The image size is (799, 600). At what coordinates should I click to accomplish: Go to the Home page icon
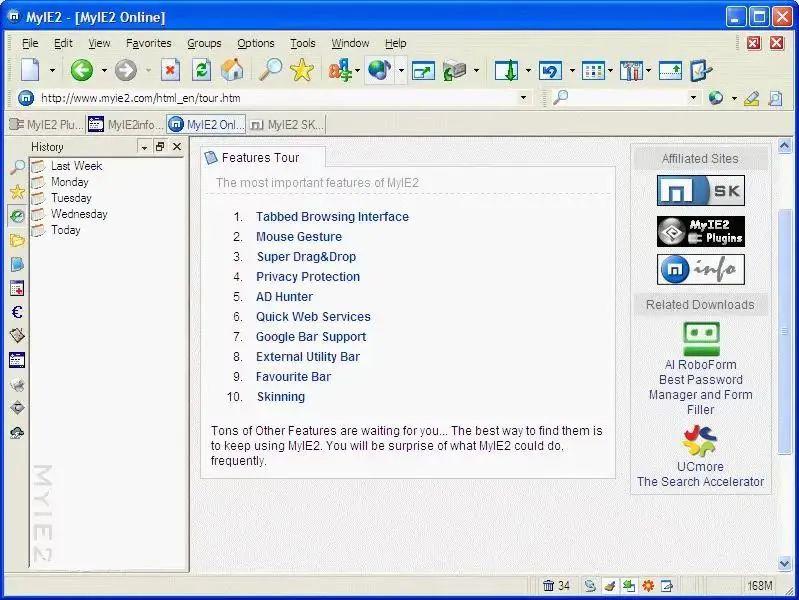(232, 70)
